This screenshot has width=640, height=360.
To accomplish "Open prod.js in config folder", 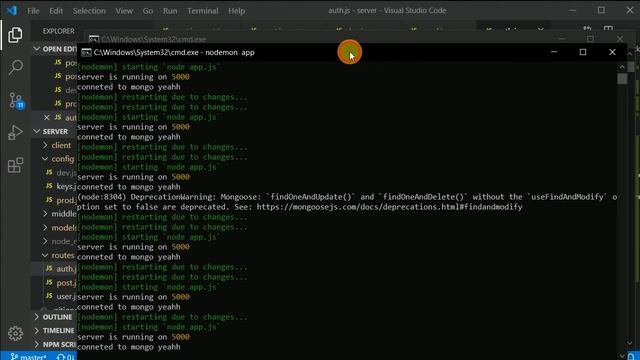I will click(x=60, y=200).
